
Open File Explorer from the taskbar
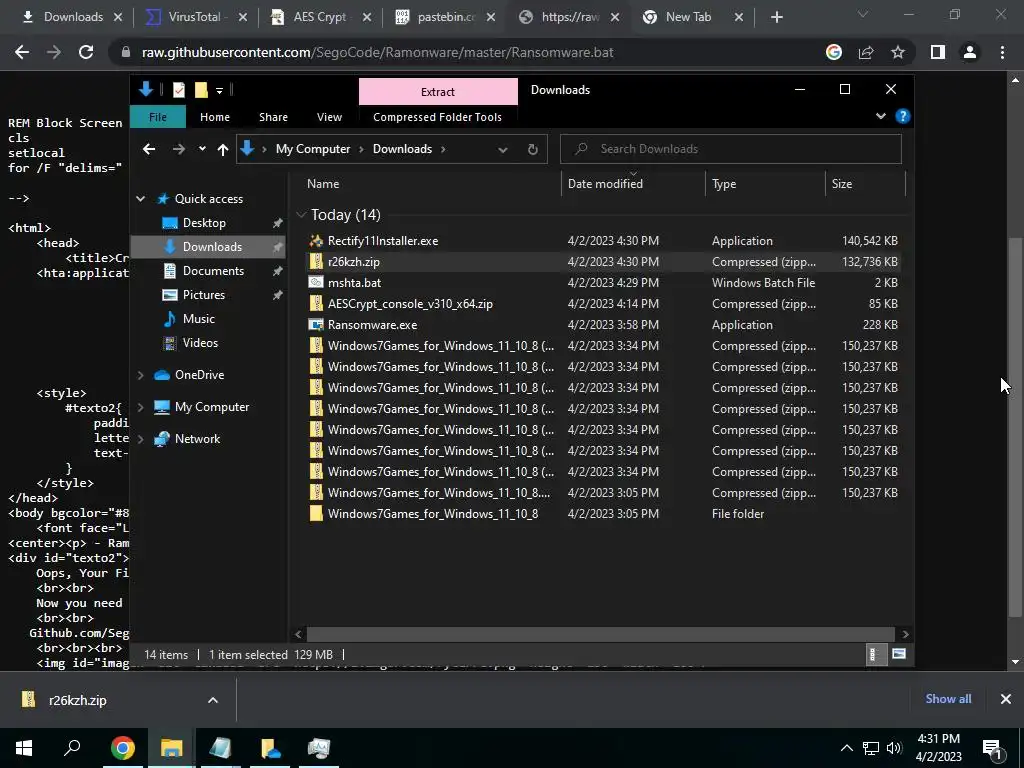click(x=171, y=748)
